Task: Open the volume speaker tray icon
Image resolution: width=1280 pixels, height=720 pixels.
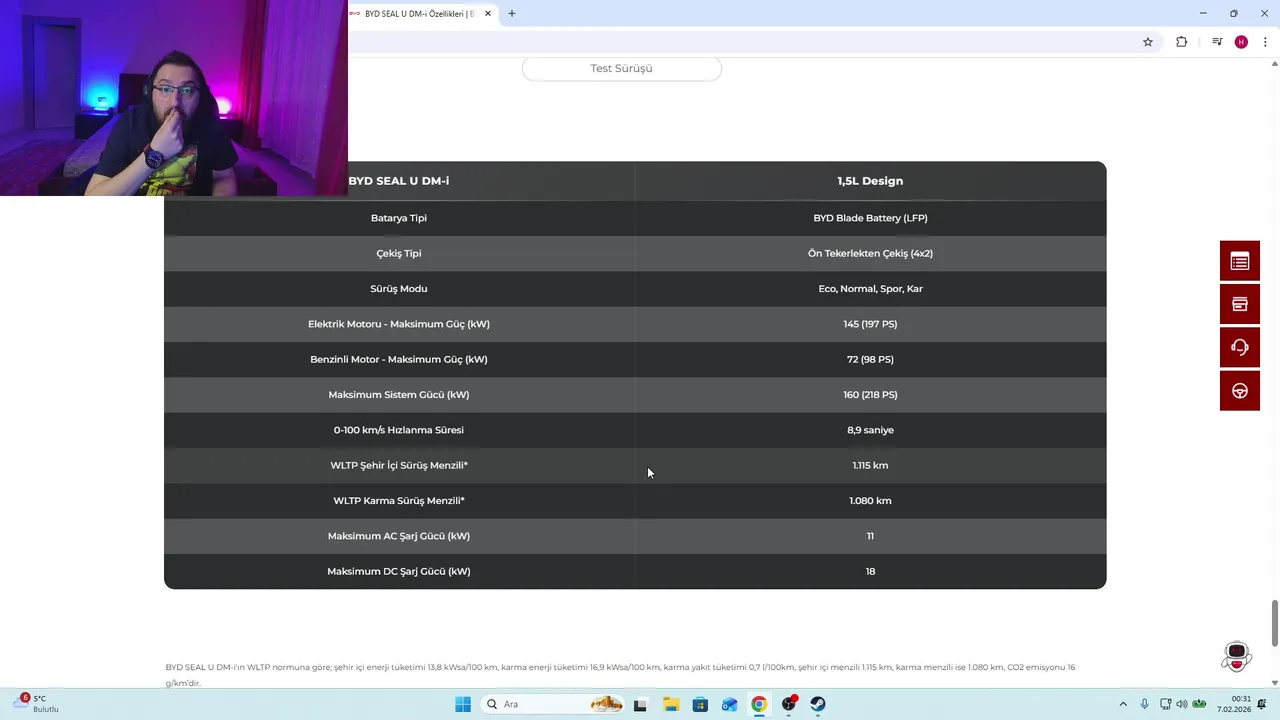Action: [x=1182, y=704]
